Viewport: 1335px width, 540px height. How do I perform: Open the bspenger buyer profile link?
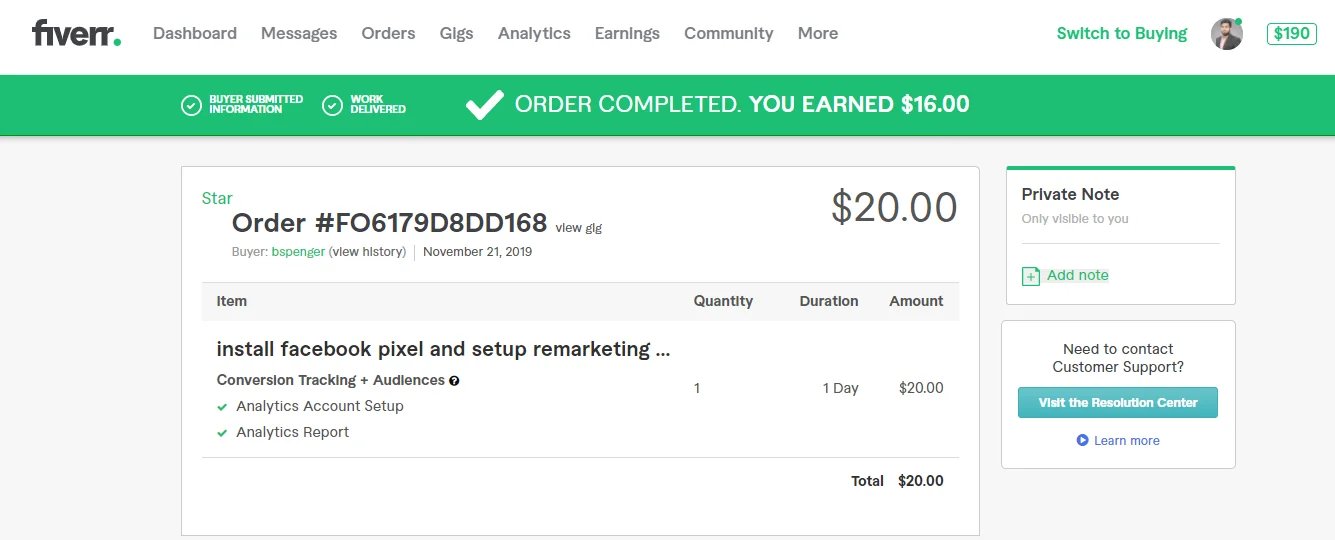[x=298, y=252]
